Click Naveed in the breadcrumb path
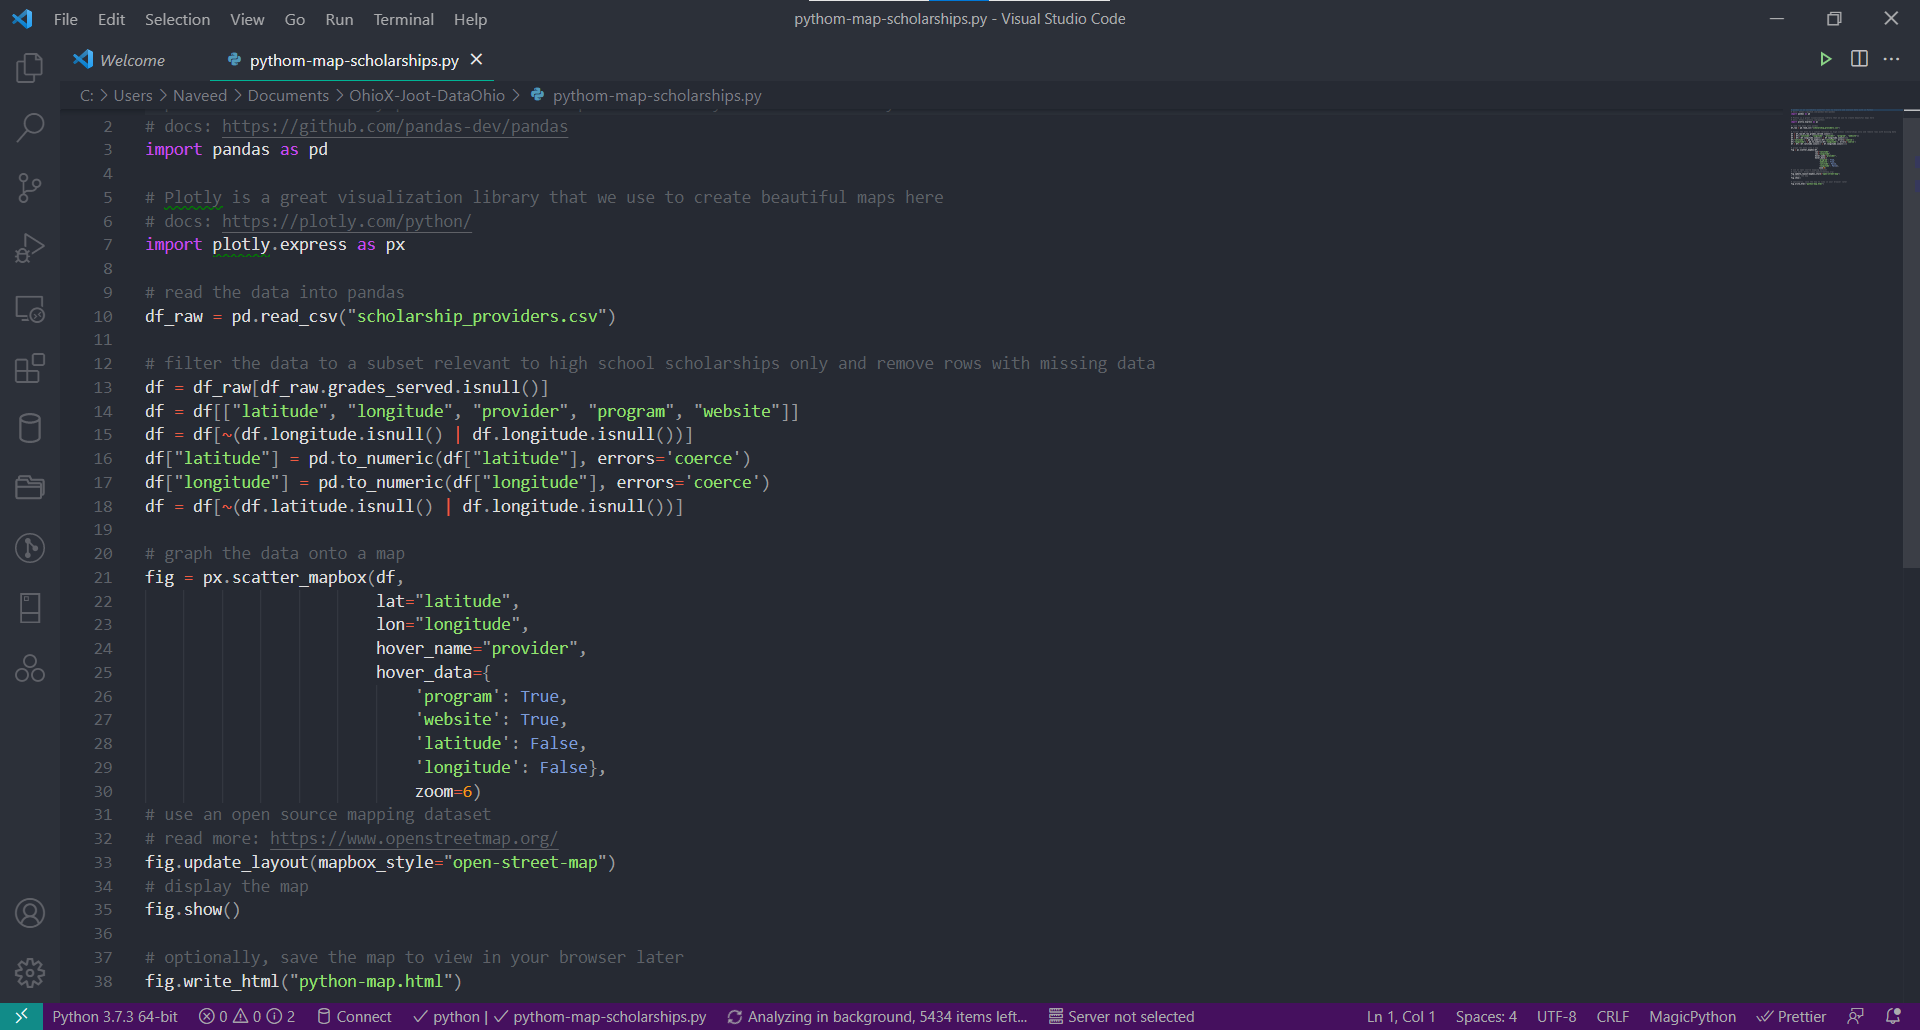This screenshot has height=1030, width=1920. coord(200,96)
